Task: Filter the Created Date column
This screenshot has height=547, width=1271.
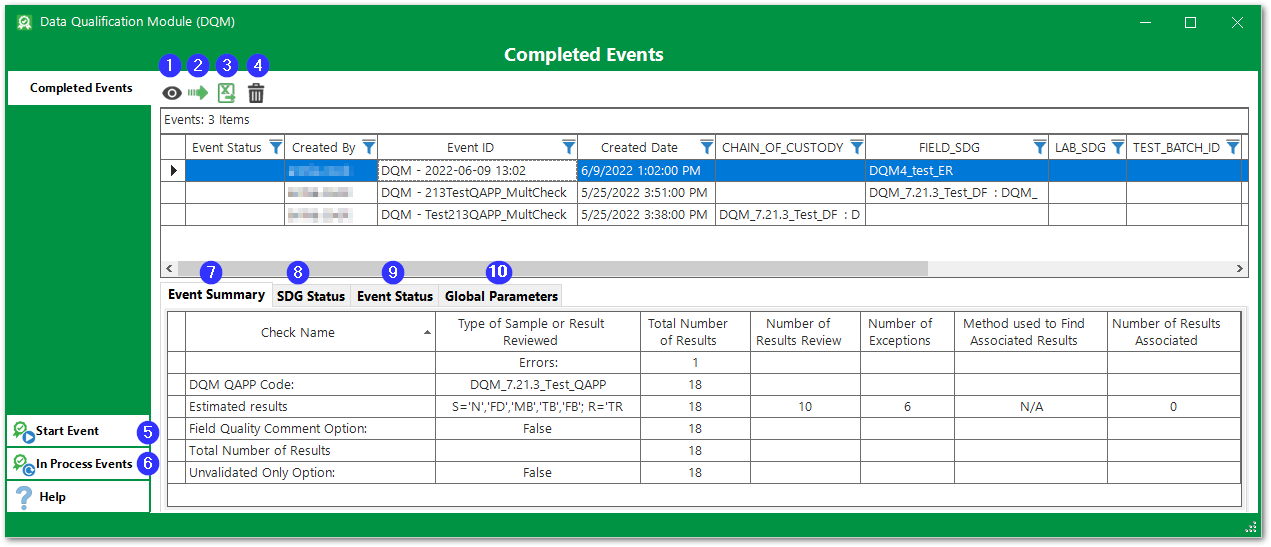Action: point(706,147)
